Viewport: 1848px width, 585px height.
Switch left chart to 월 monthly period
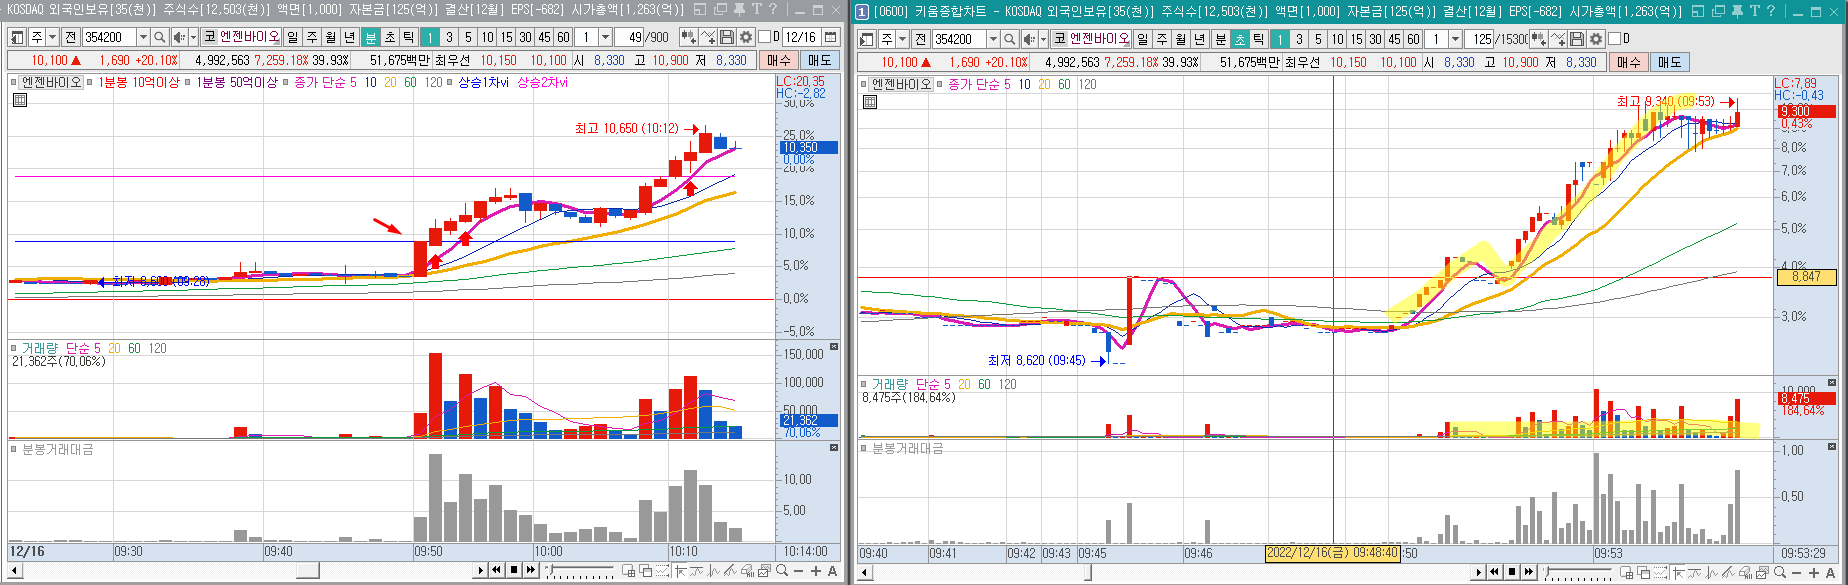point(330,37)
